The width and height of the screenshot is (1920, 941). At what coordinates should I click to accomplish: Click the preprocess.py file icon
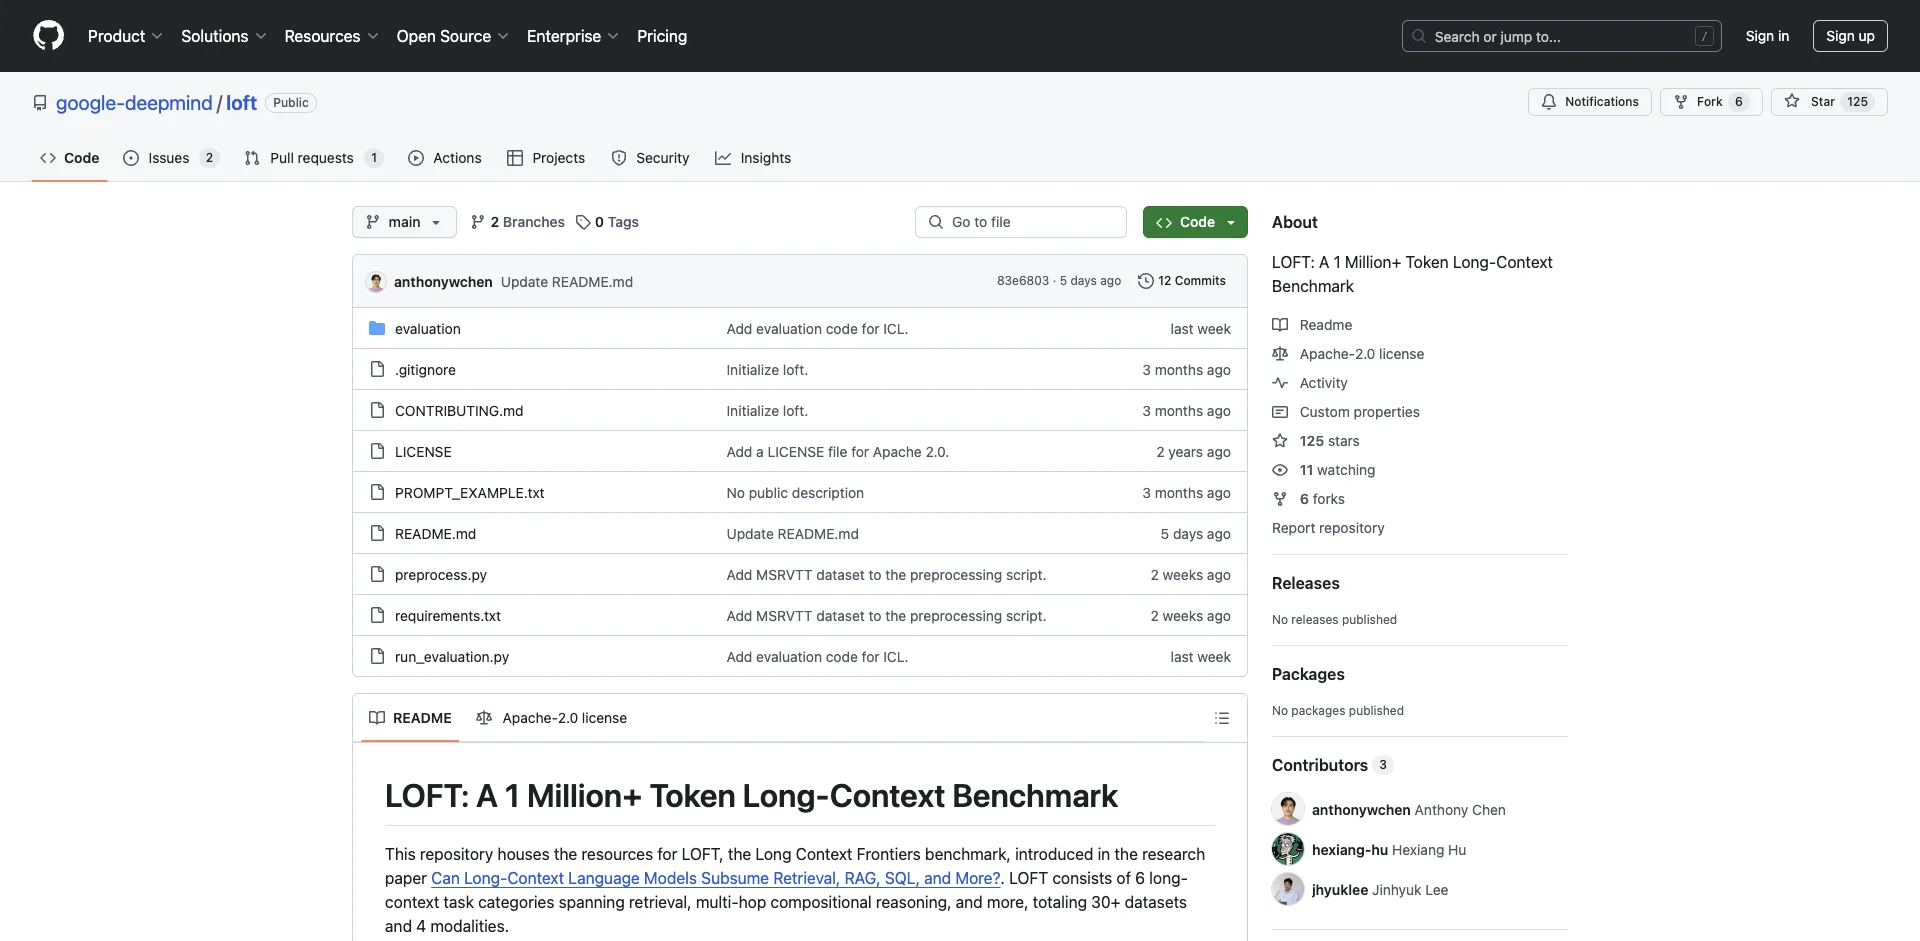(x=377, y=574)
